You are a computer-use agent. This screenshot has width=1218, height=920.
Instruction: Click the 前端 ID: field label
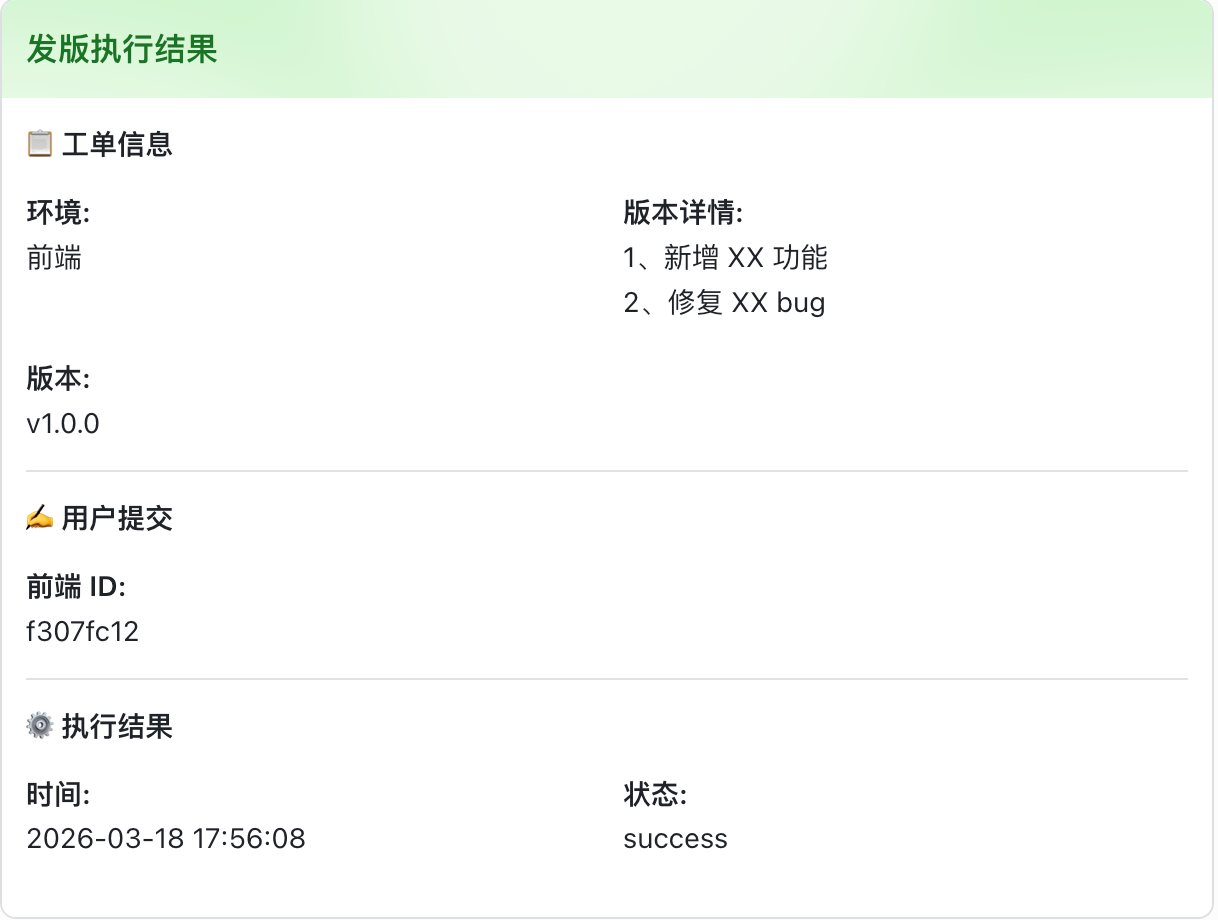click(76, 587)
